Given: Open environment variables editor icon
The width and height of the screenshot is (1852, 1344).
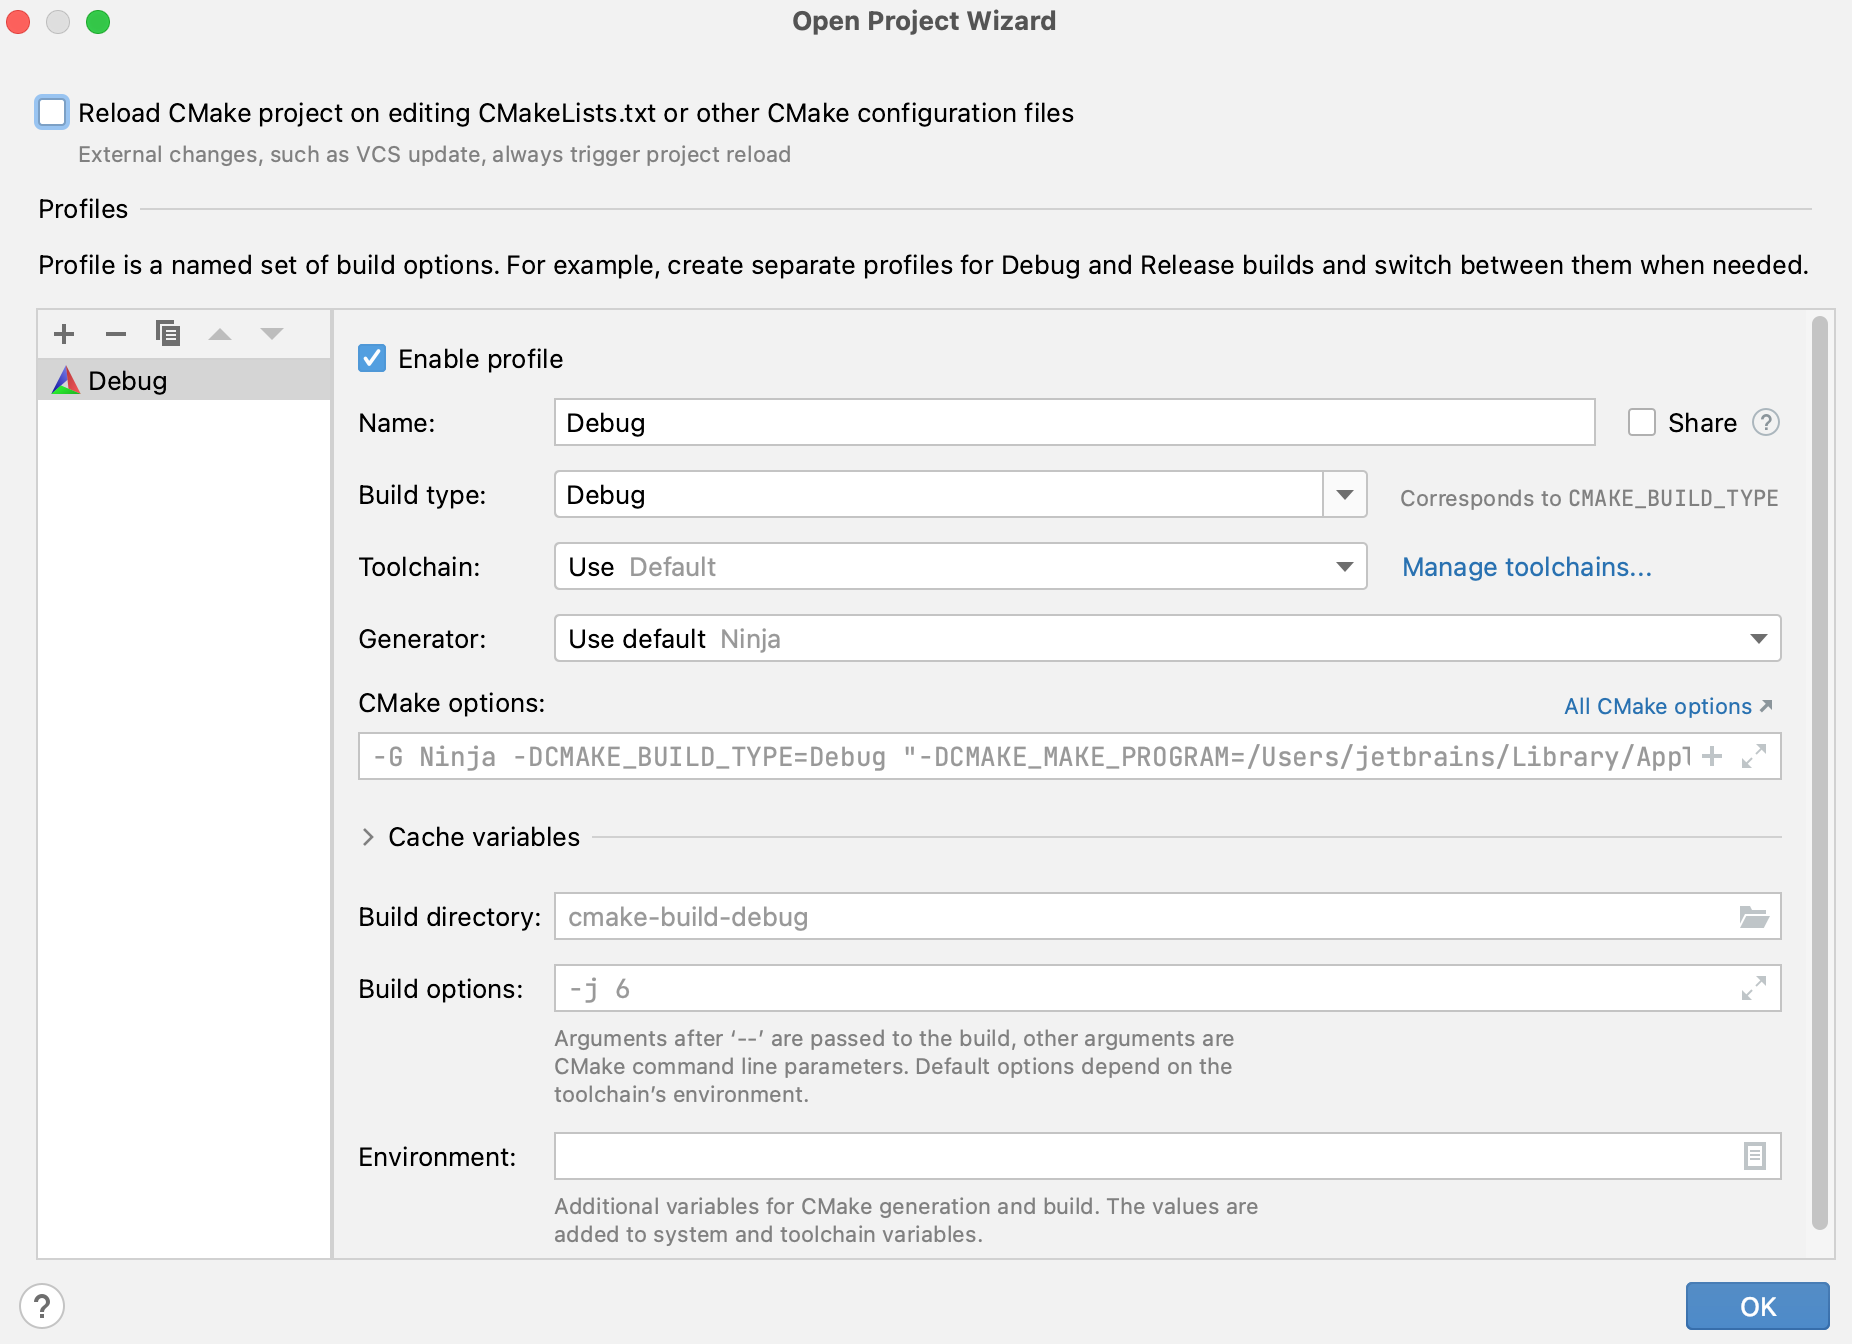Looking at the screenshot, I should [1754, 1157].
